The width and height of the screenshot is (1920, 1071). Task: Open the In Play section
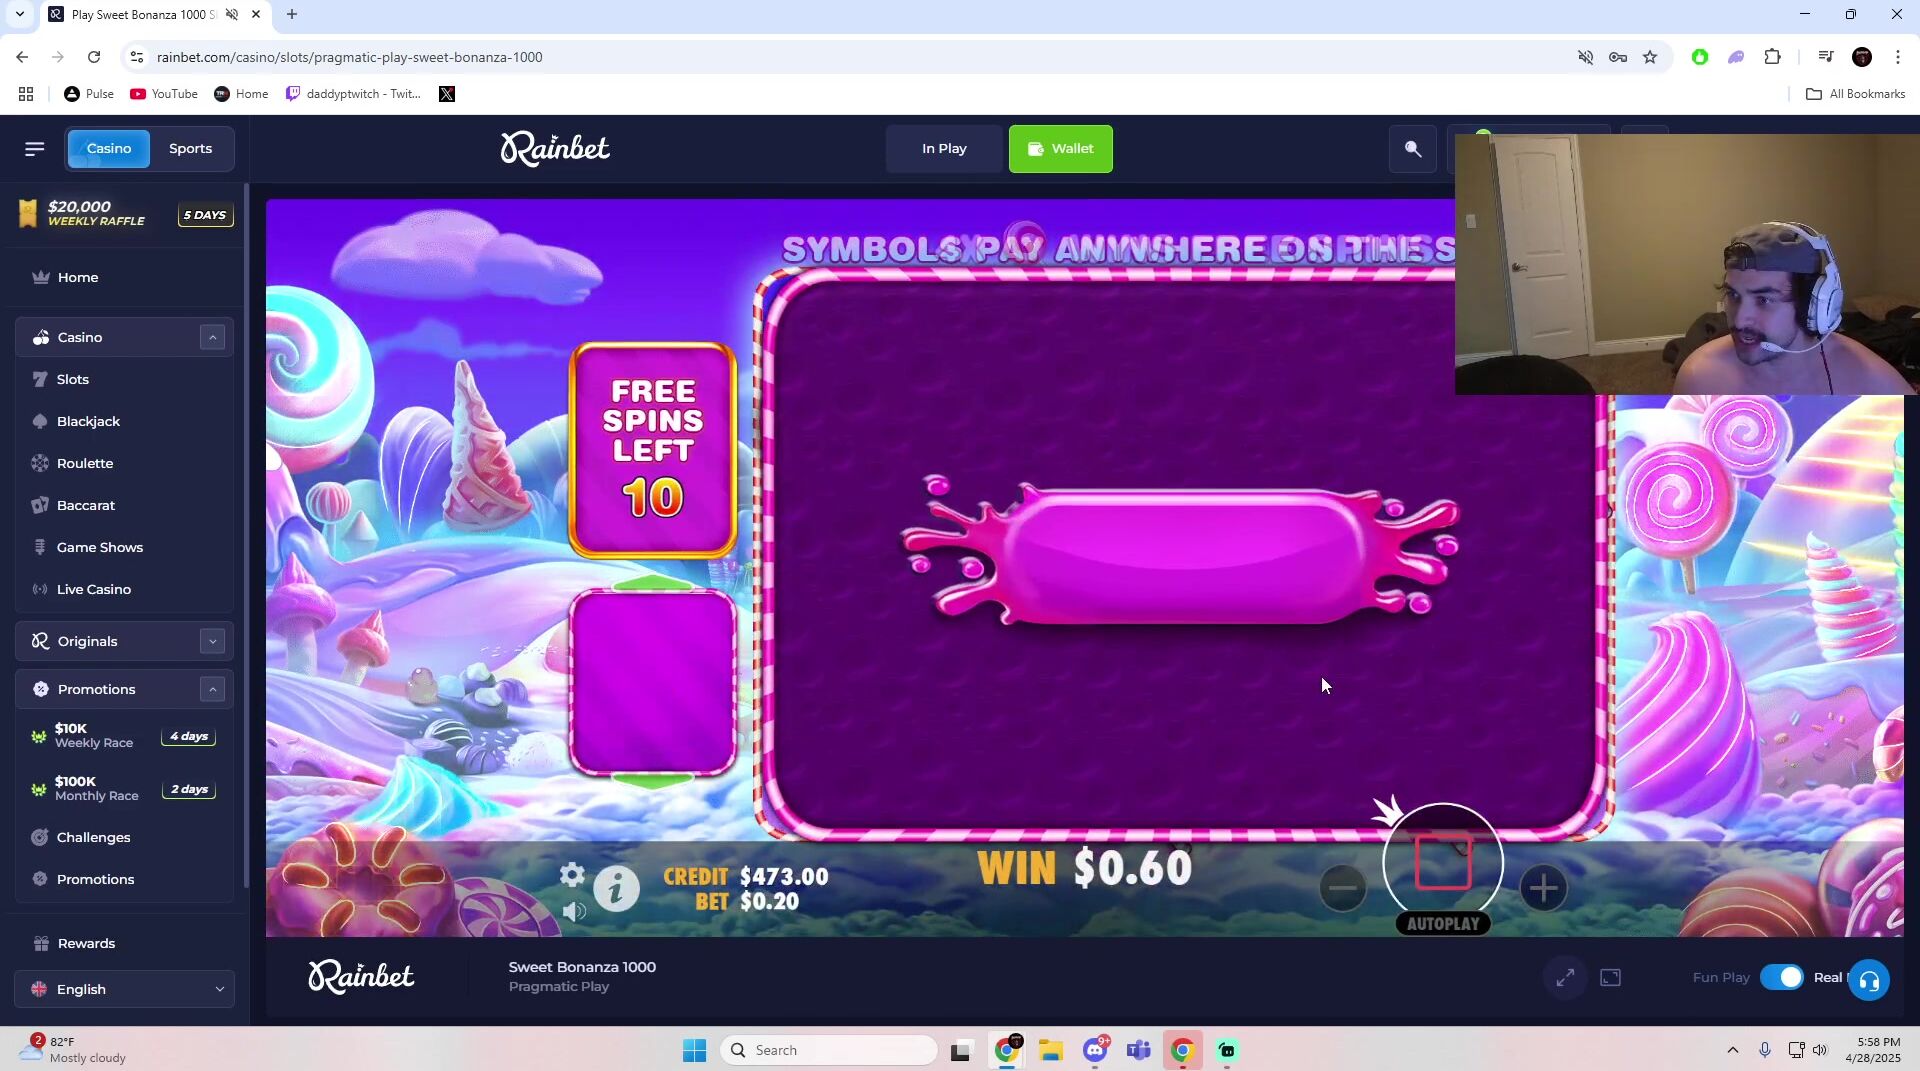point(944,149)
